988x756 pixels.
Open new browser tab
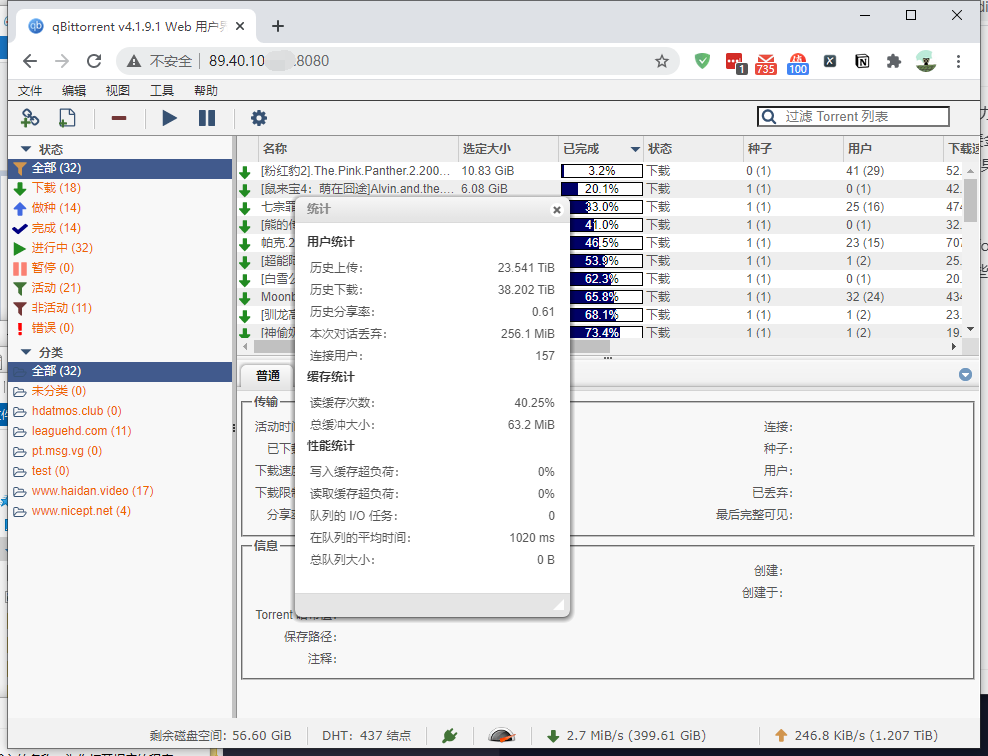point(278,26)
